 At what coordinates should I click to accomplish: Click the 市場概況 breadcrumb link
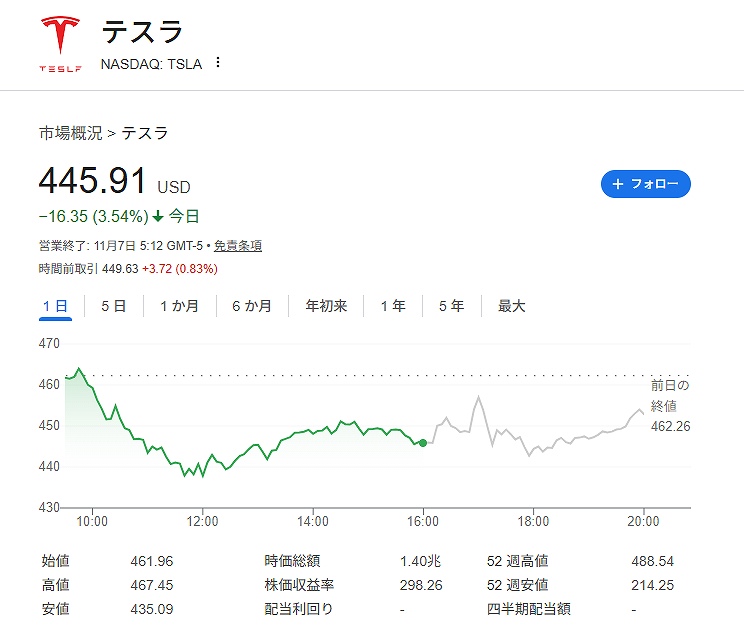70,133
